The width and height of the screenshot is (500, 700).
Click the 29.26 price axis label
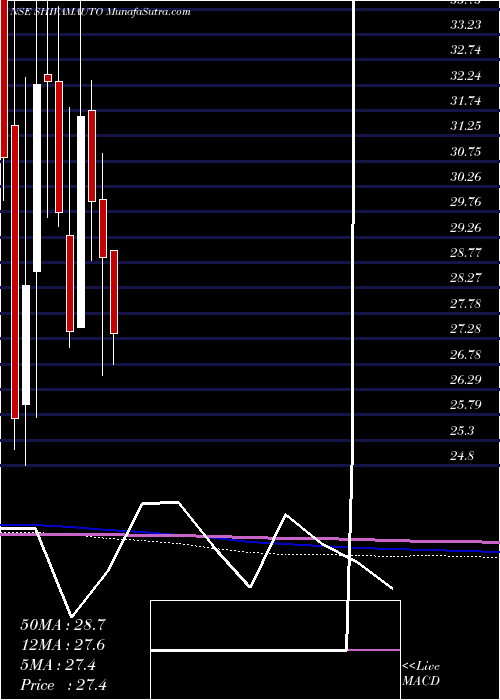coord(465,228)
